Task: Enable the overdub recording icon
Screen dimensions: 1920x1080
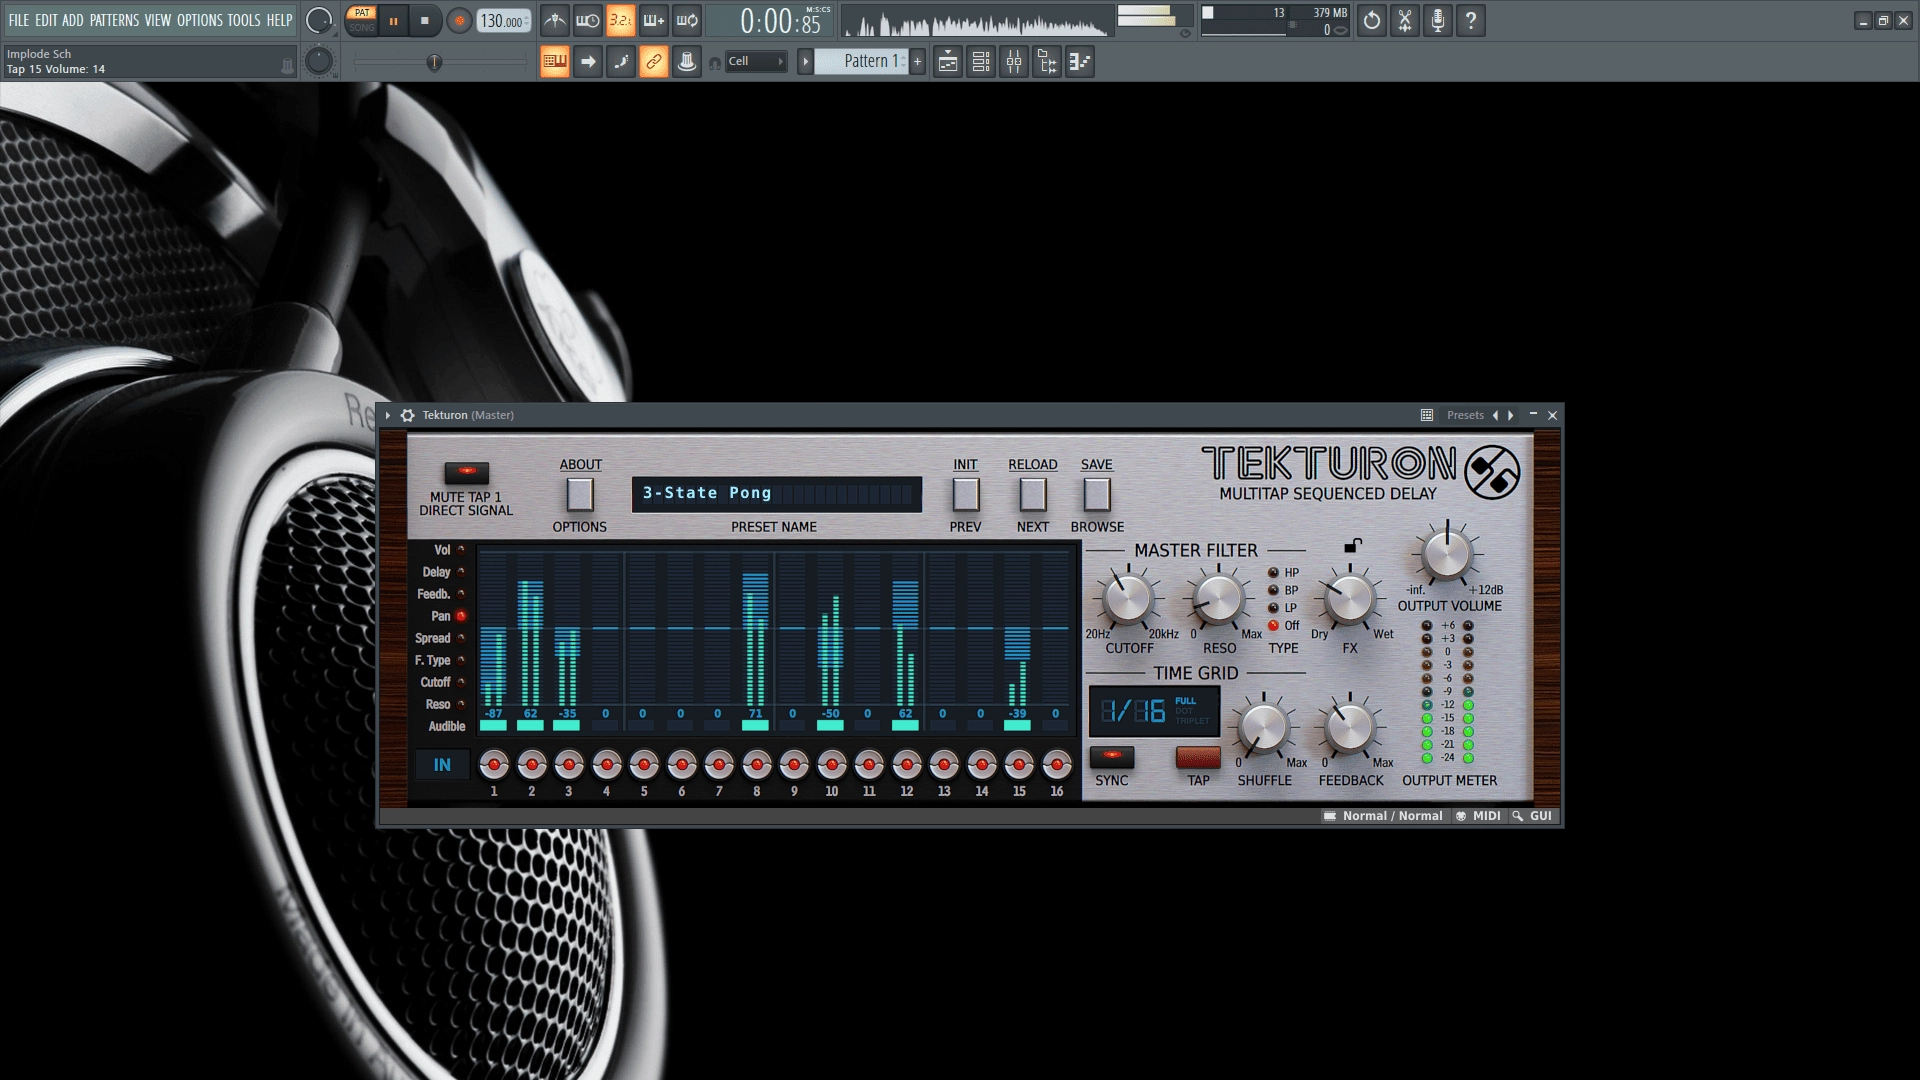Action: click(x=654, y=20)
